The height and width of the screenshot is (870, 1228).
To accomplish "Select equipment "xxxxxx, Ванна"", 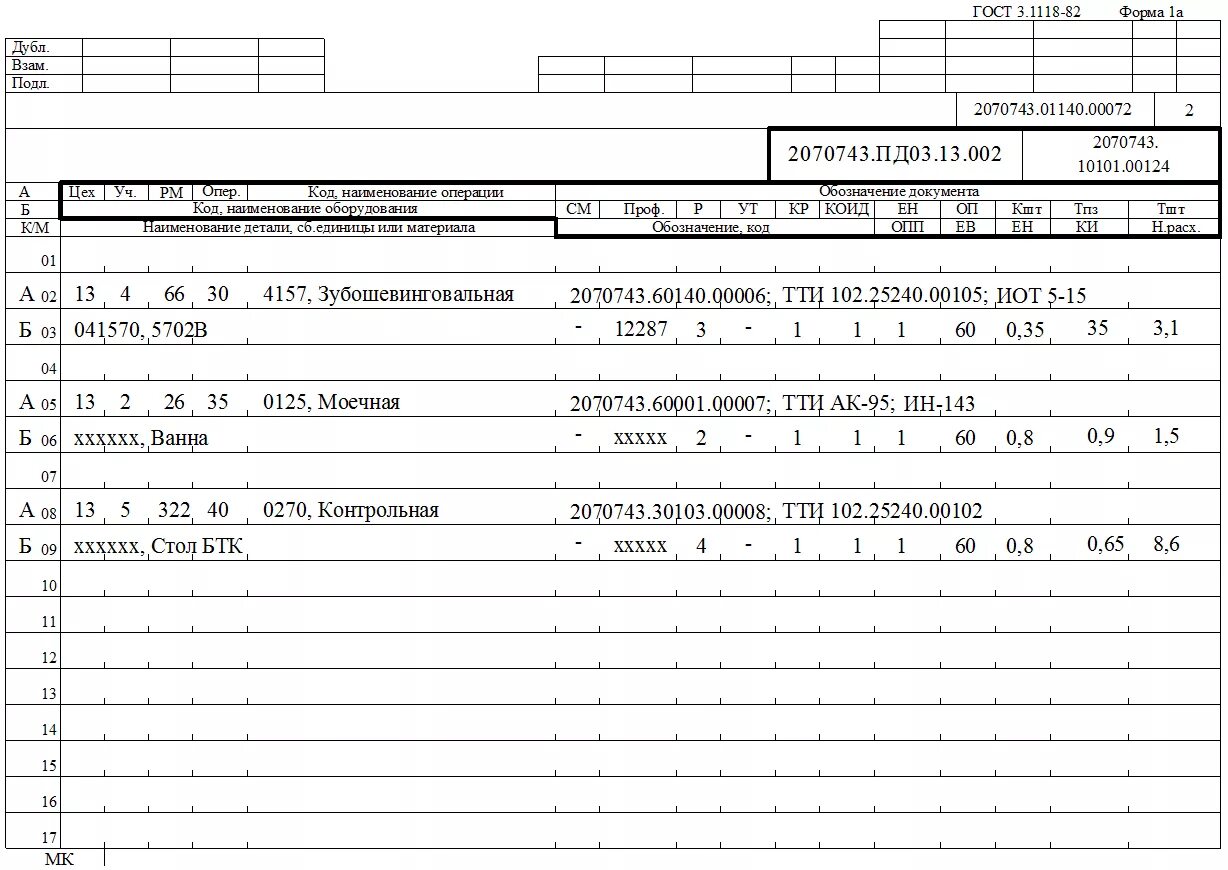I will 141,438.
